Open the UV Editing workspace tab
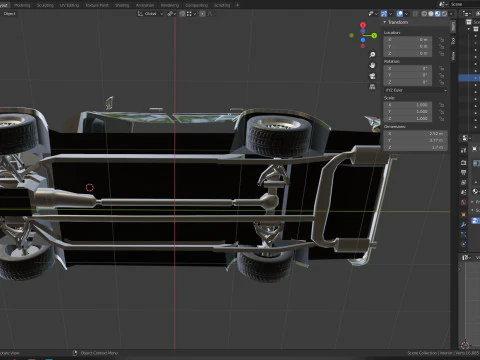The width and height of the screenshot is (480, 360). (x=69, y=5)
